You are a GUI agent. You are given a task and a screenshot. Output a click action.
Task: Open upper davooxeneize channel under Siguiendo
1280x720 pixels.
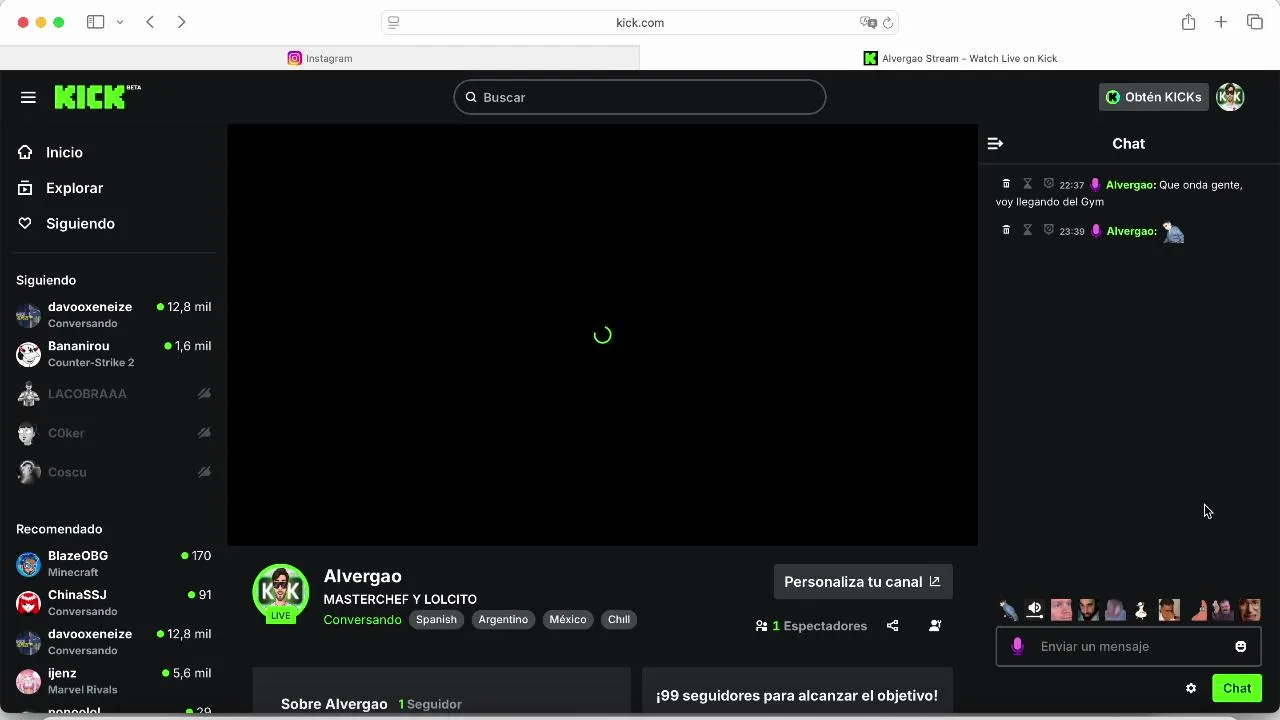(114, 315)
